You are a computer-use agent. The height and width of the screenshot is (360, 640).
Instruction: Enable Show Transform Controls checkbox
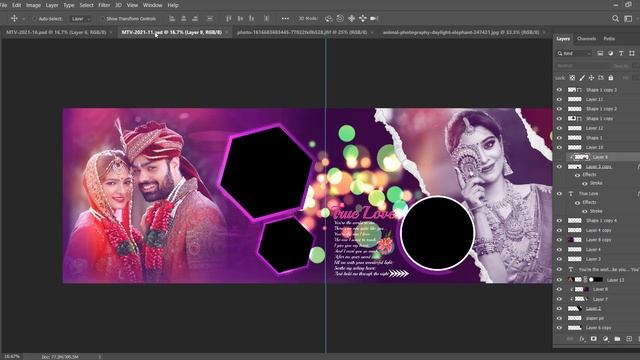click(x=102, y=19)
